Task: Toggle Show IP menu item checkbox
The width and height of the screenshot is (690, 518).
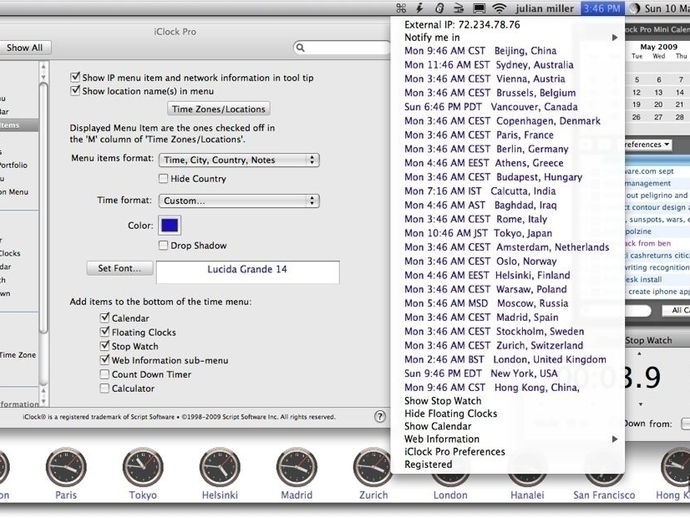Action: 75,77
